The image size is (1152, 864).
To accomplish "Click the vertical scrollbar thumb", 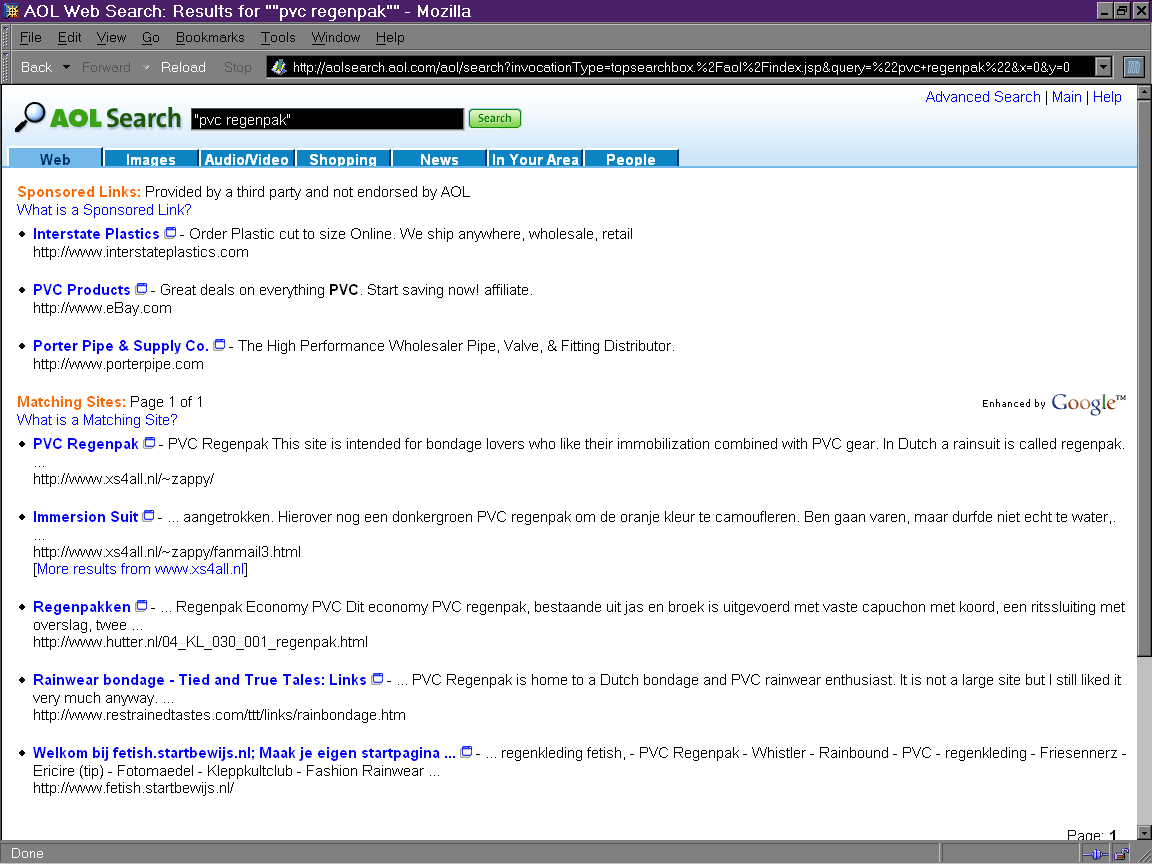I will pyautogui.click(x=1144, y=378).
